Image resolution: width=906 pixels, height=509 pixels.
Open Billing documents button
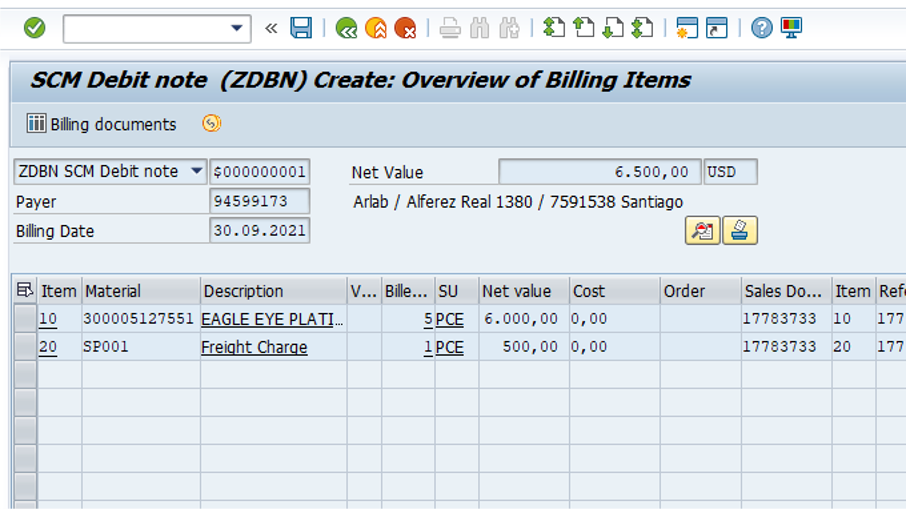click(x=101, y=124)
